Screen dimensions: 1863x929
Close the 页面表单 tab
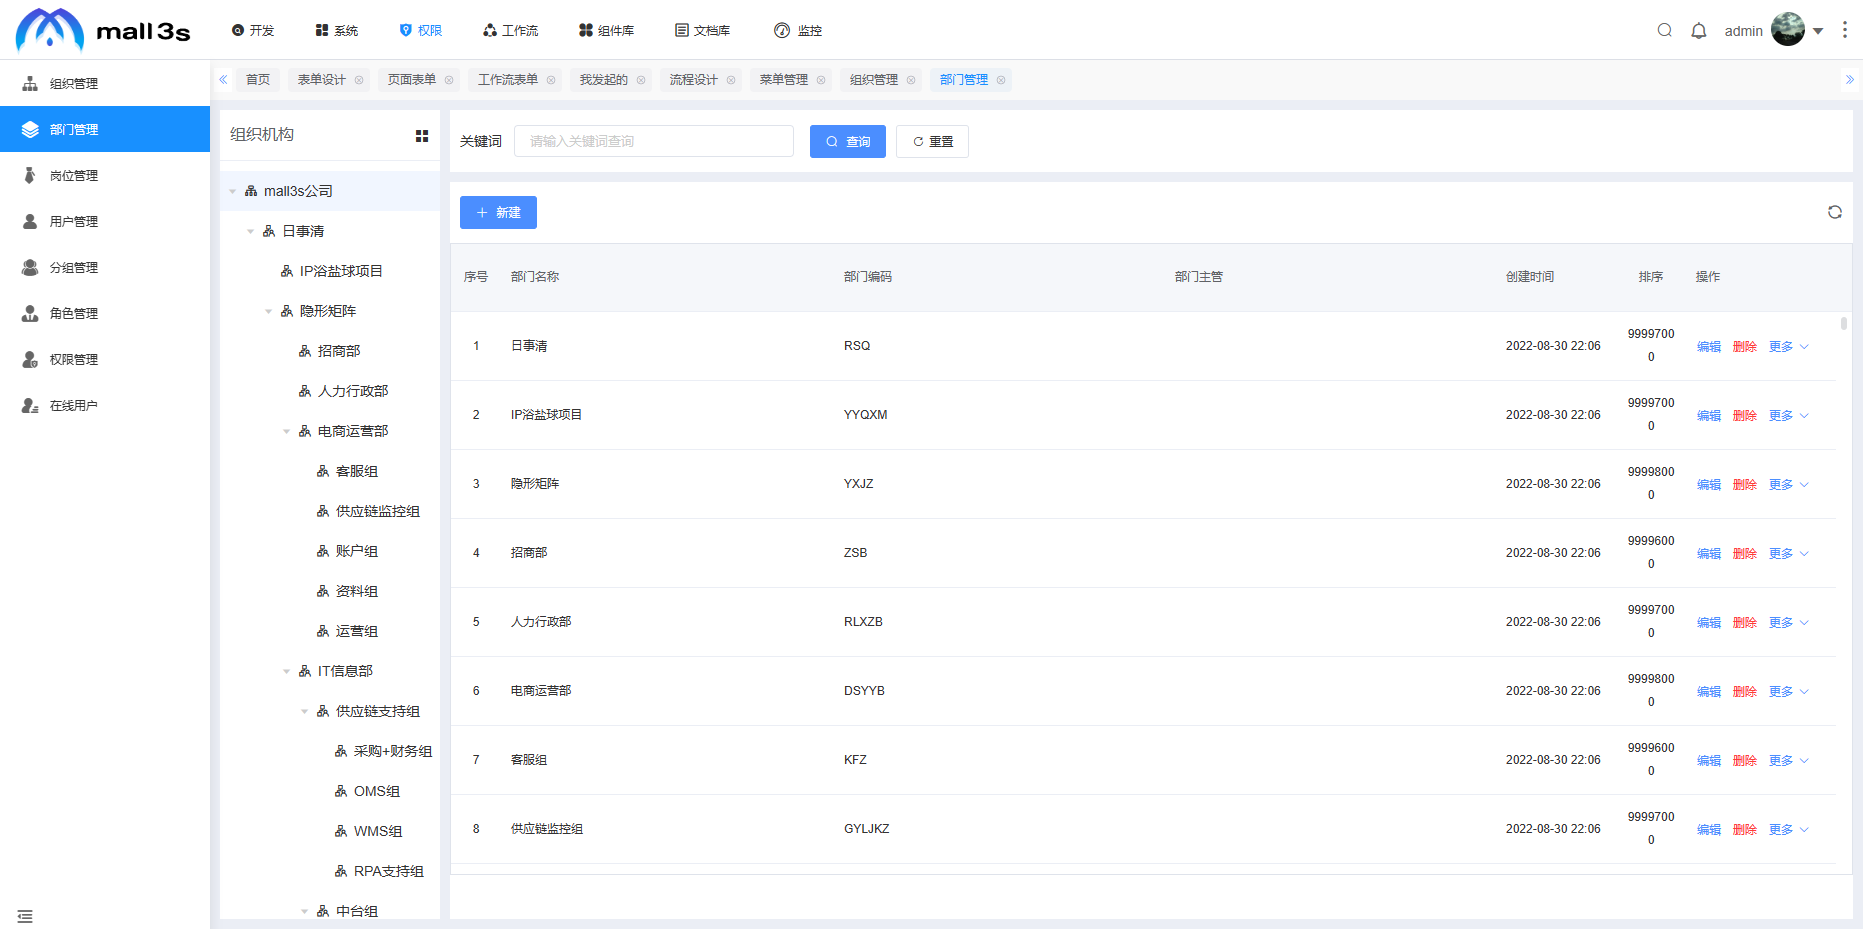[x=449, y=80]
